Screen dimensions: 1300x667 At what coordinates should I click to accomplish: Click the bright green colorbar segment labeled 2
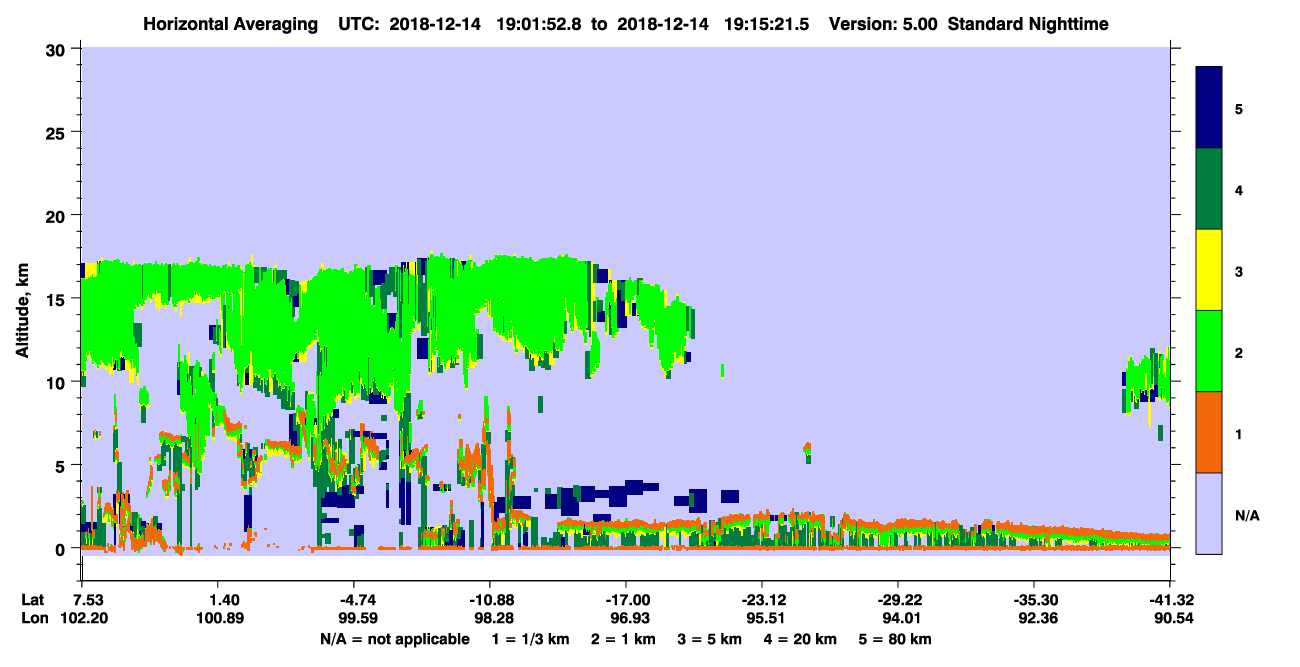pyautogui.click(x=1209, y=351)
